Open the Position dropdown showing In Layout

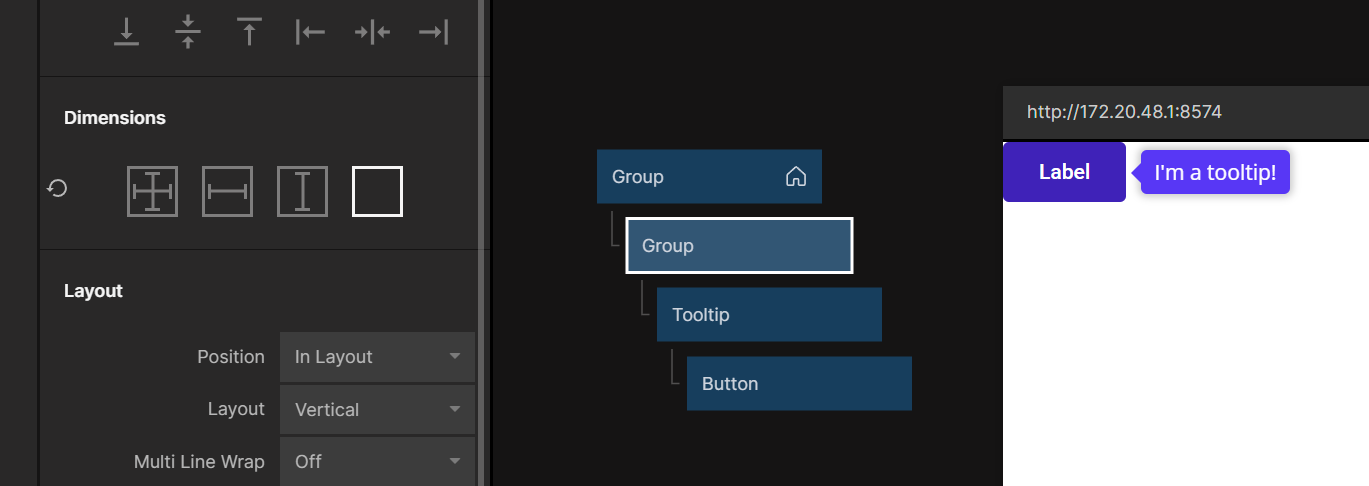377,357
